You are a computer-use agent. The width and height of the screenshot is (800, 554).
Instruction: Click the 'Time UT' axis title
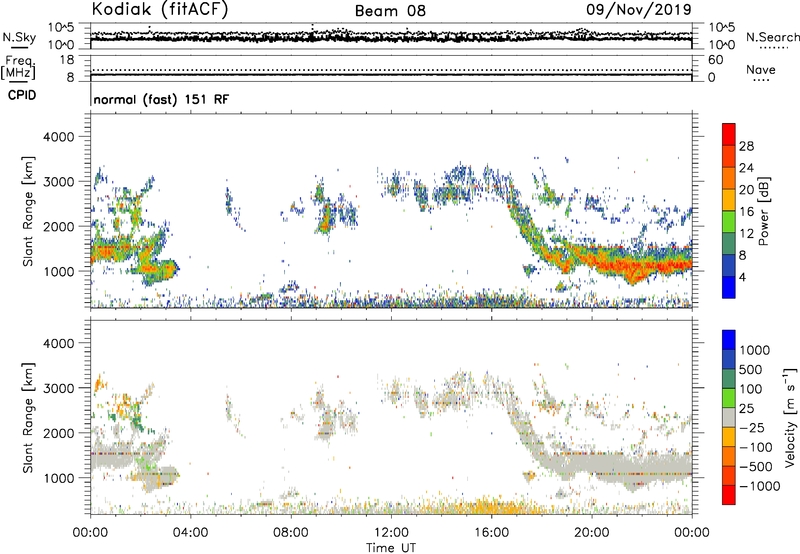391,548
